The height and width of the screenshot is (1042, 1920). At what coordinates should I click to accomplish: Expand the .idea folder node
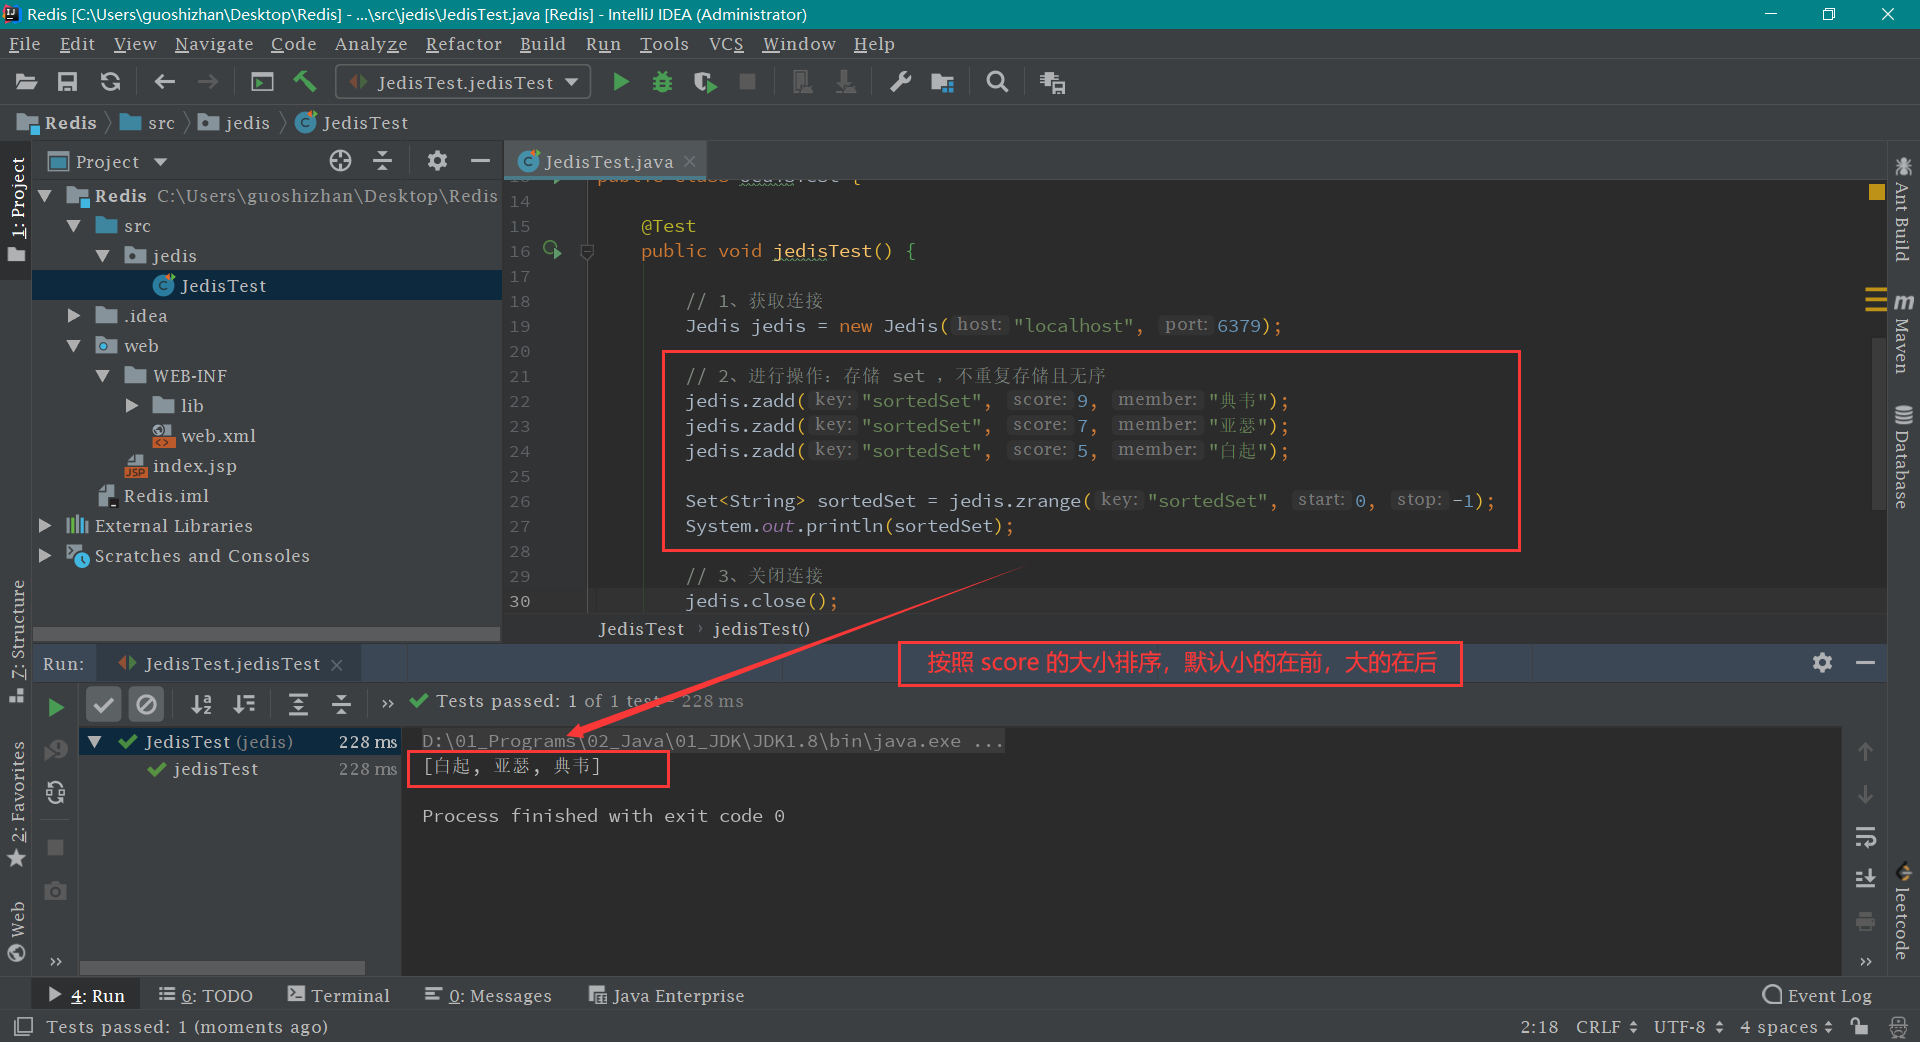click(74, 316)
